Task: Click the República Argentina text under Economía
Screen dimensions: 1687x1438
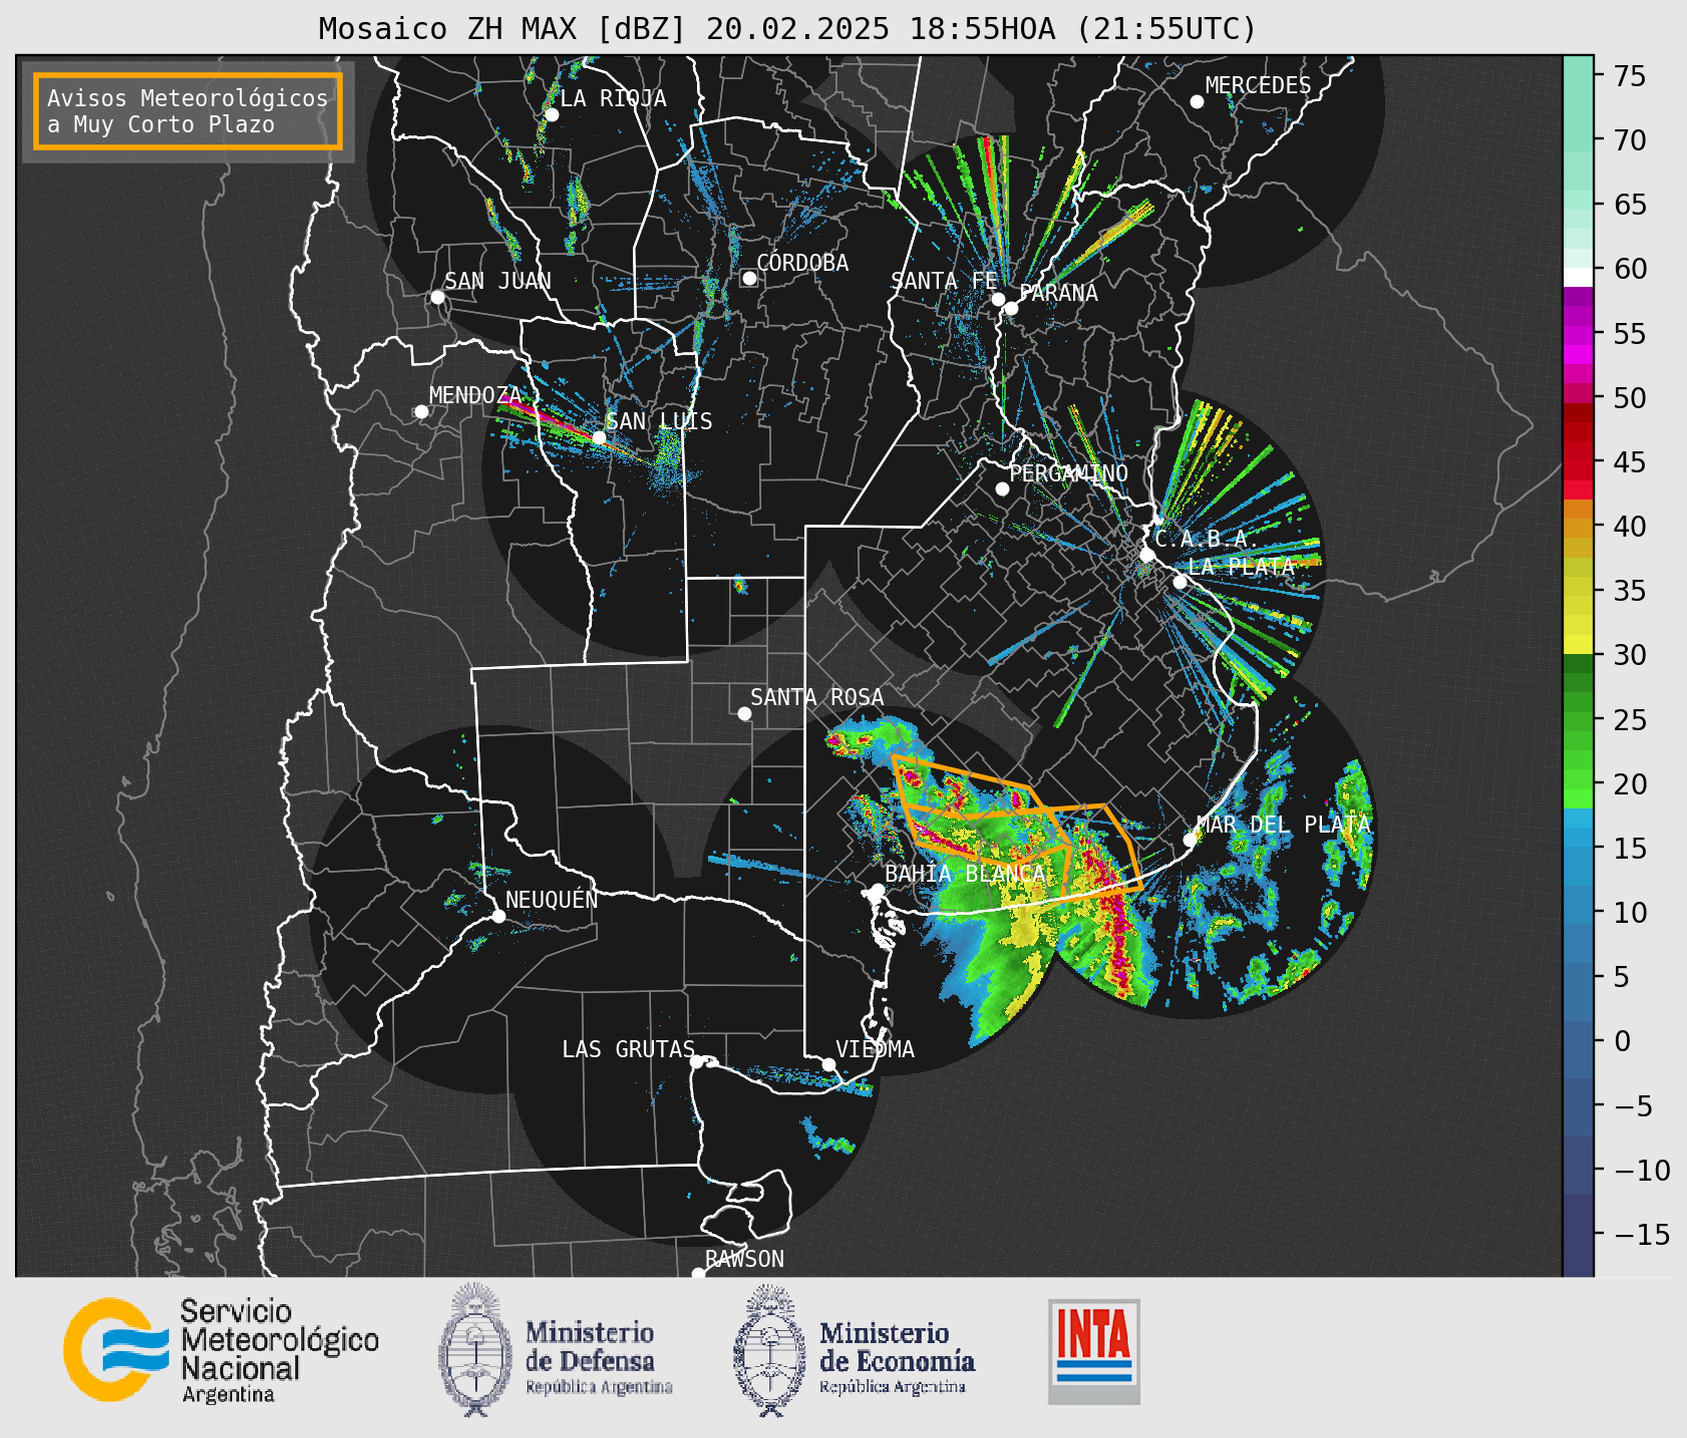Action: (x=893, y=1387)
